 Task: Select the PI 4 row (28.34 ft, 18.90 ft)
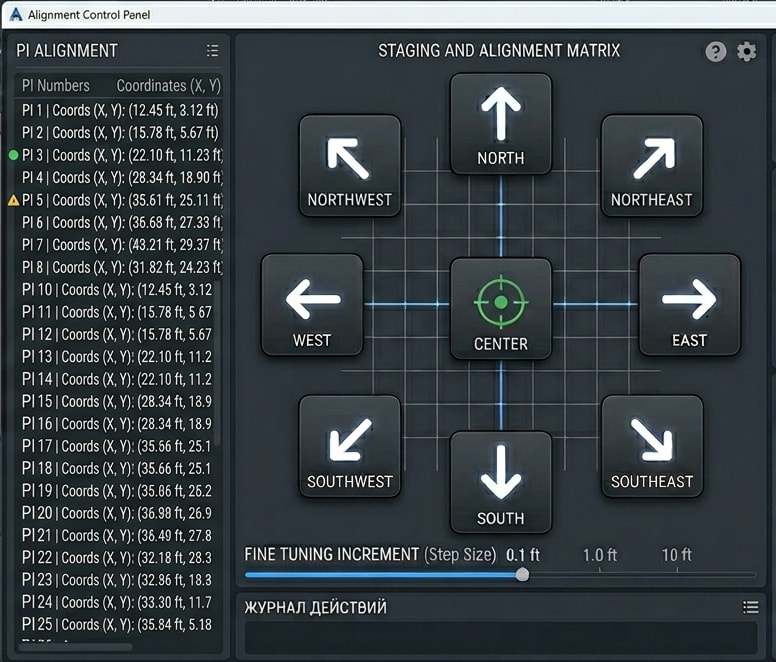point(119,178)
